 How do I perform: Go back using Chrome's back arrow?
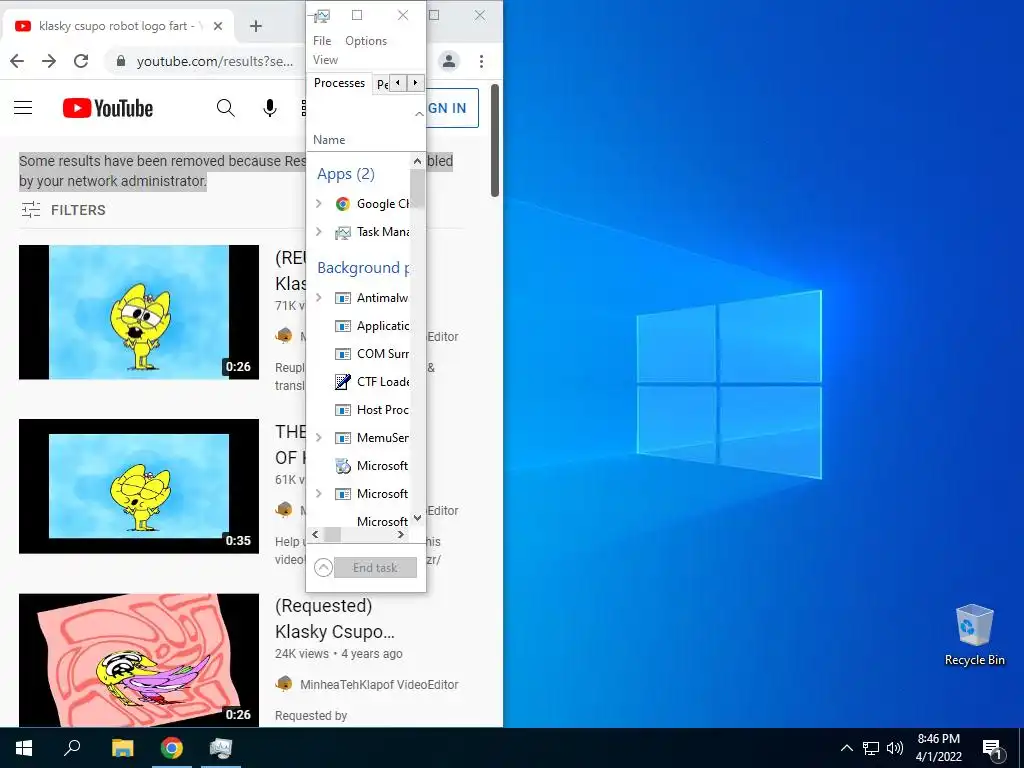[18, 61]
